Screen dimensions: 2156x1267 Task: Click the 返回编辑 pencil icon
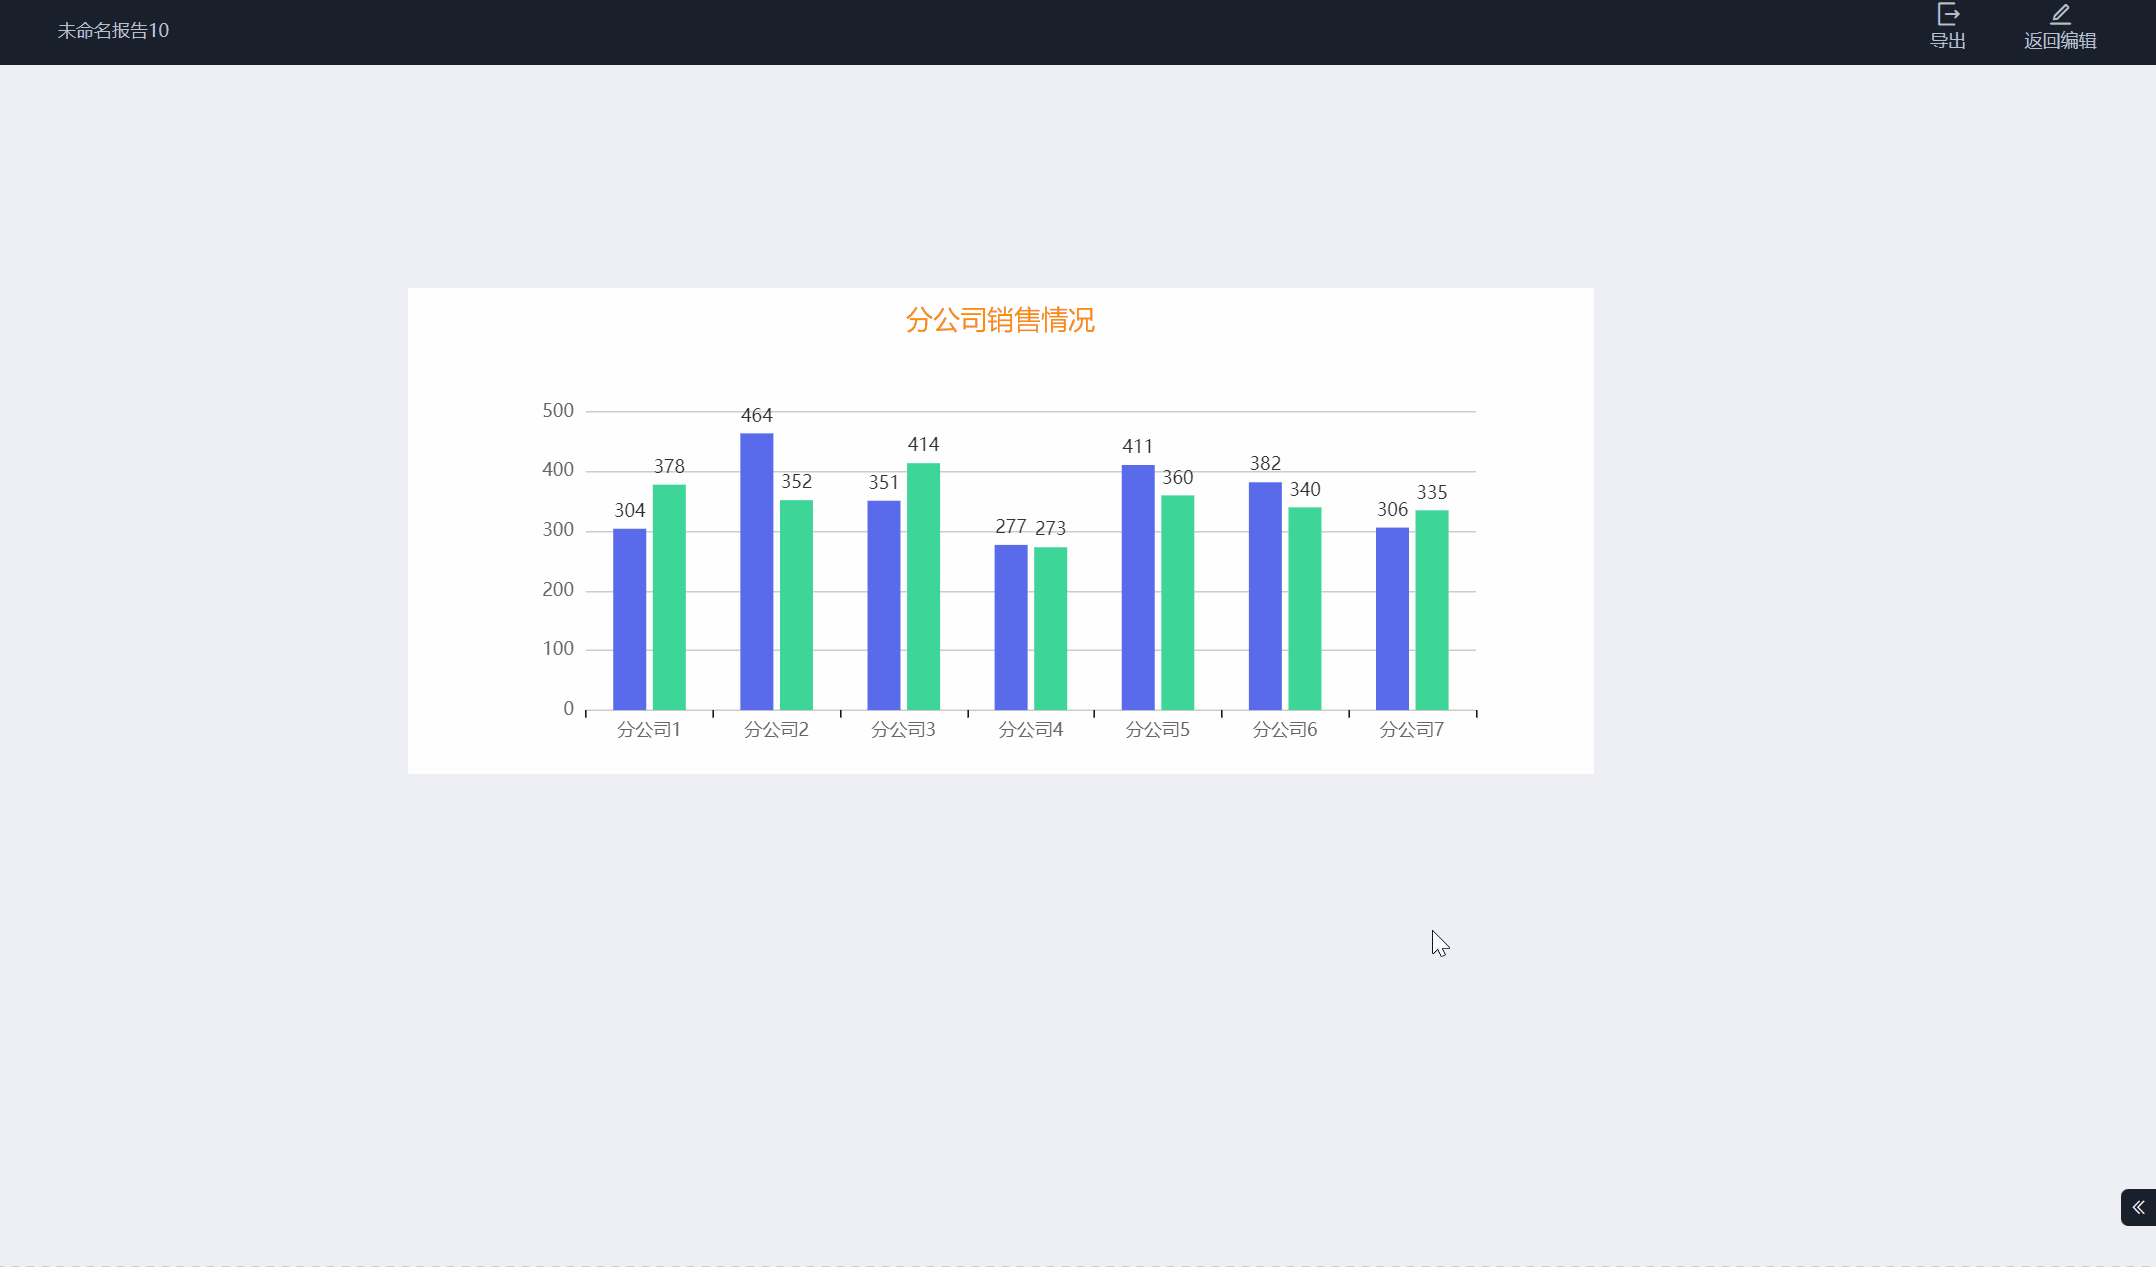[x=2060, y=14]
